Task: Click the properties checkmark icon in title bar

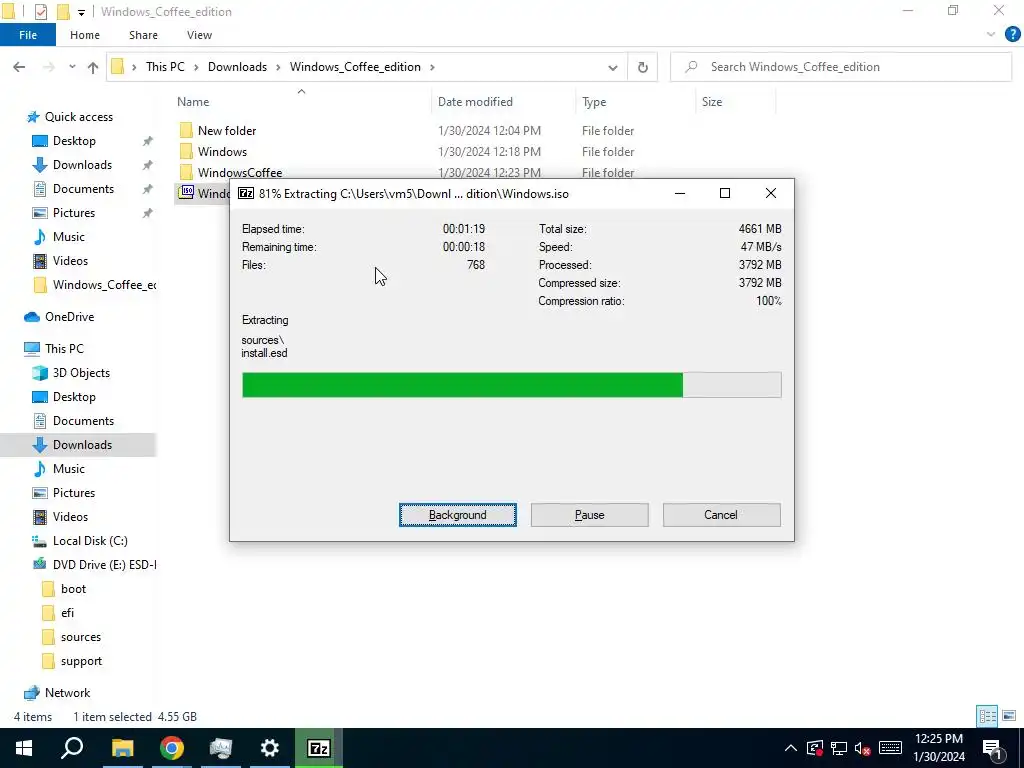Action: [x=40, y=12]
